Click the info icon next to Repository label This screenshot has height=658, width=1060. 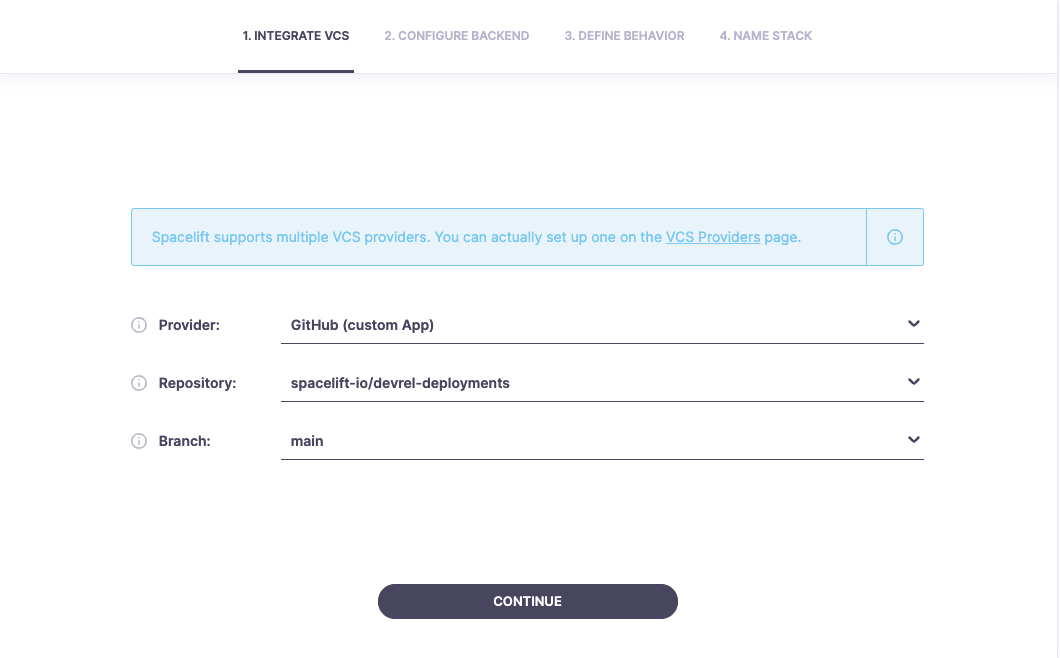click(139, 382)
